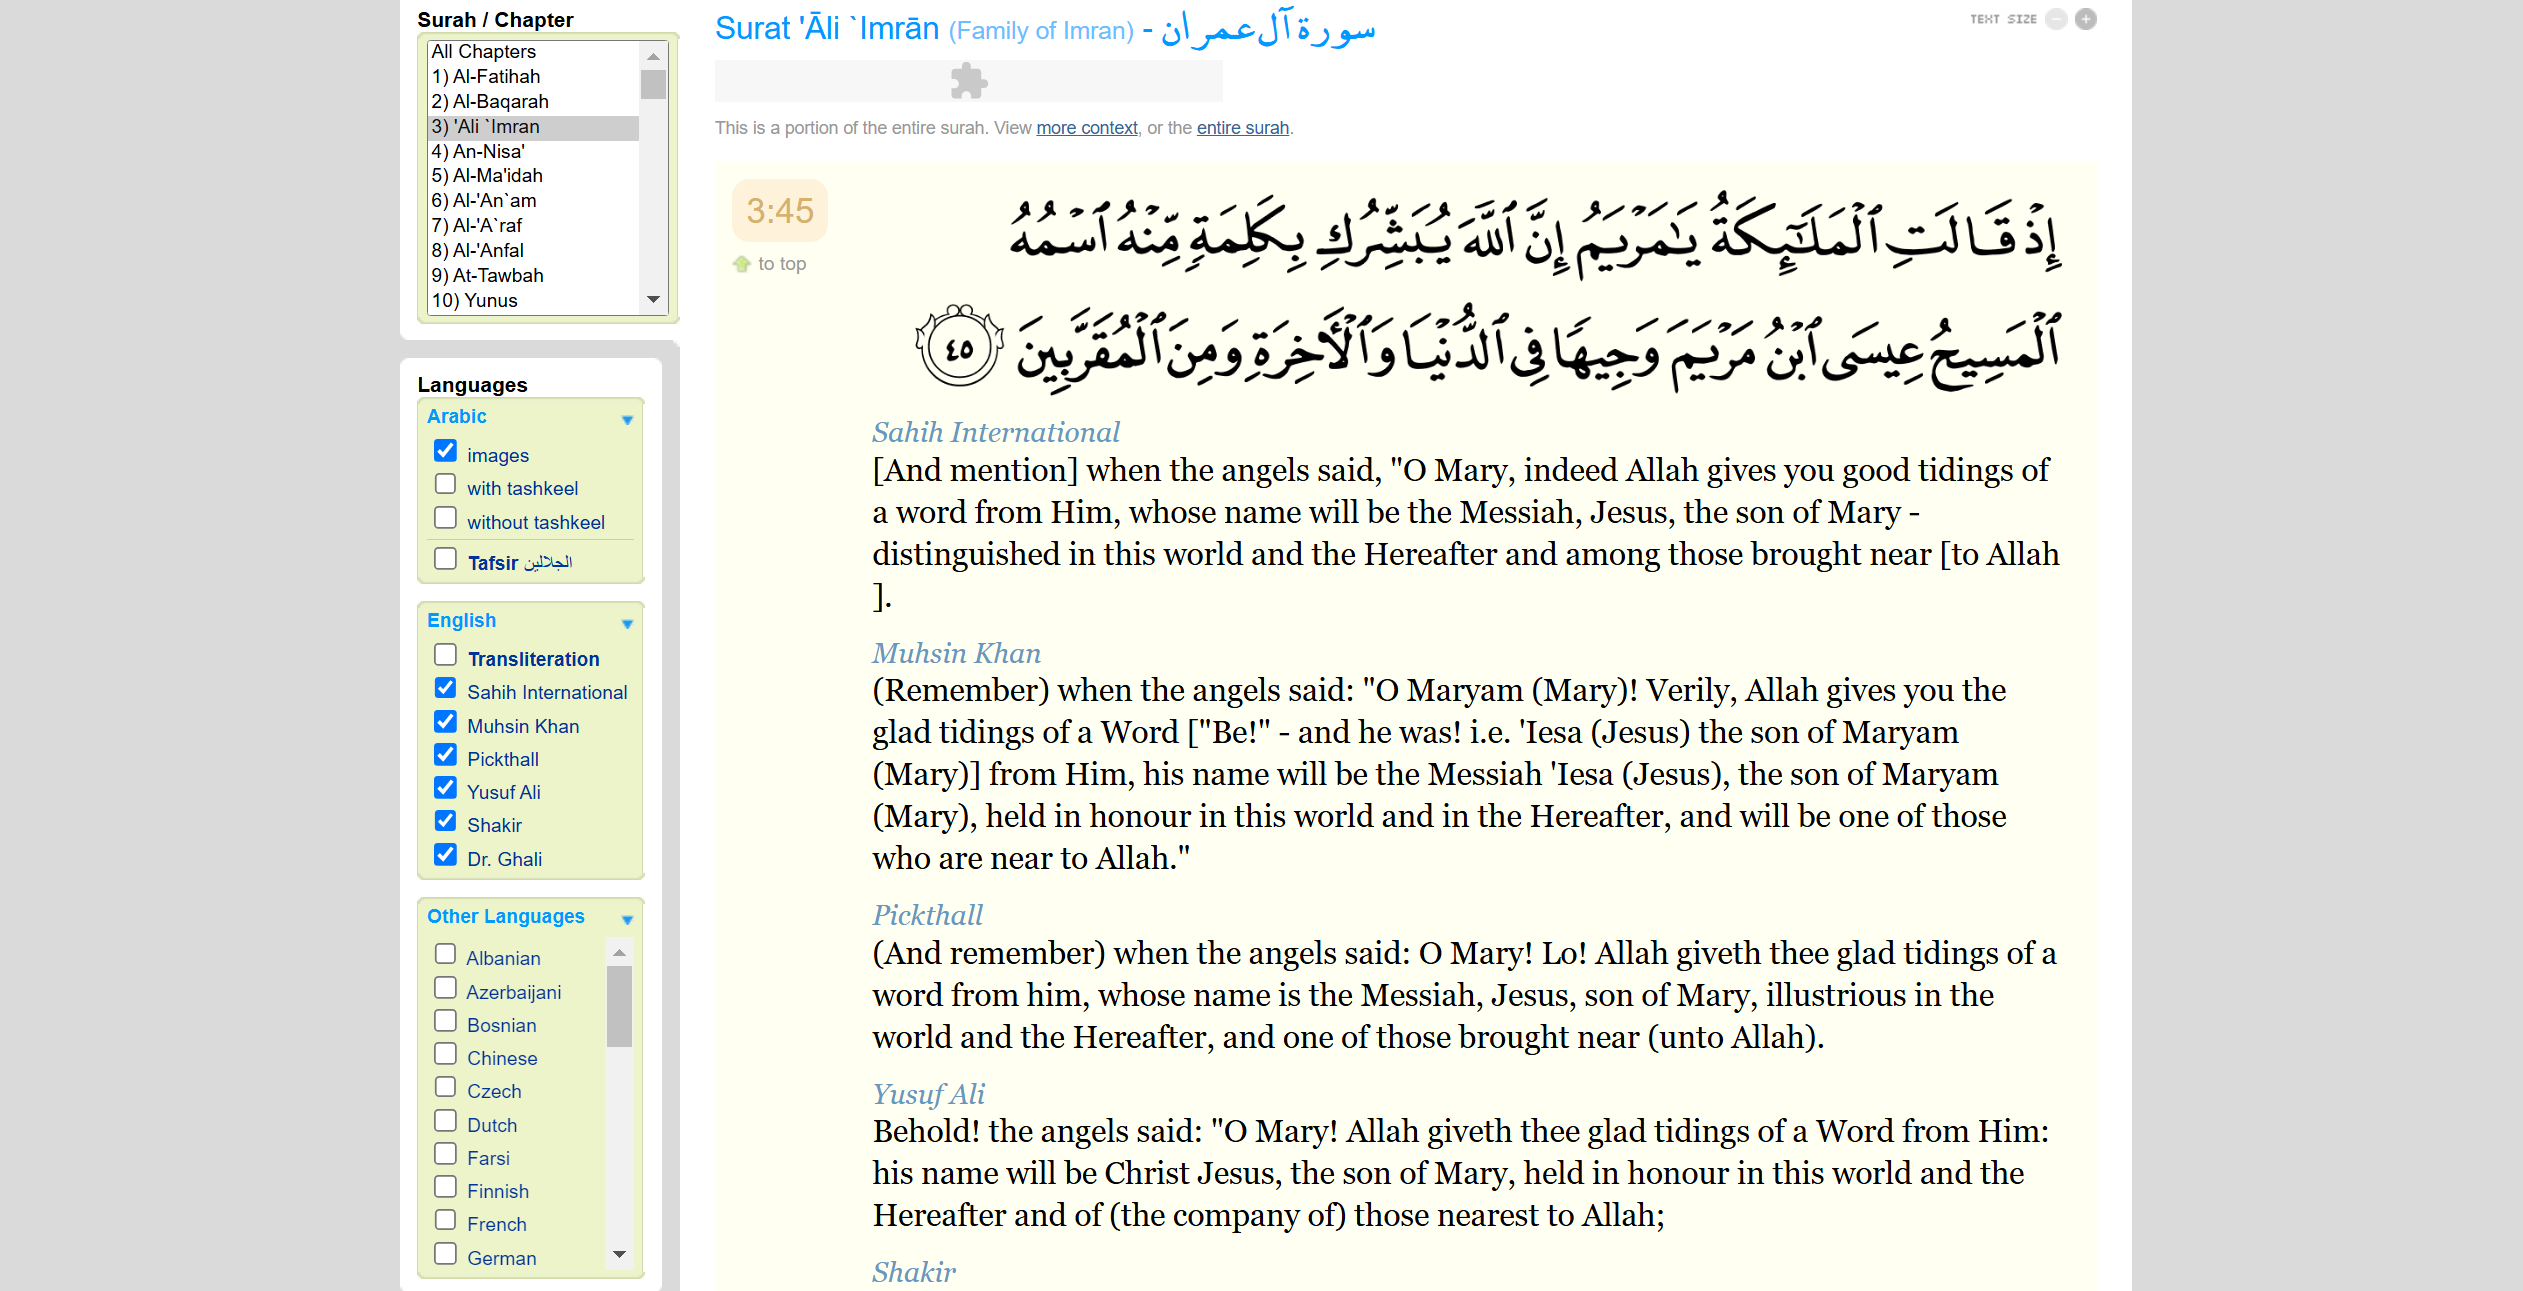This screenshot has width=2523, height=1291.
Task: Click the decrease text size minus icon
Action: click(2056, 19)
